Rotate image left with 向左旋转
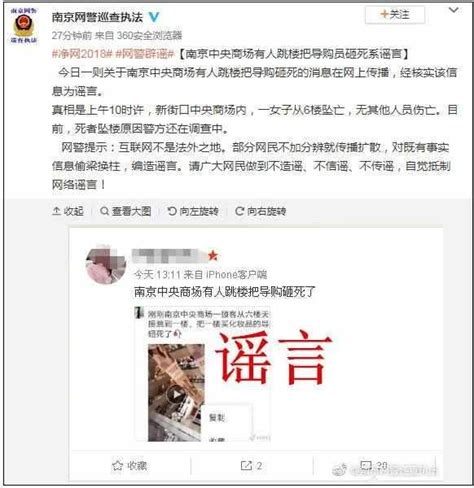 click(x=193, y=211)
